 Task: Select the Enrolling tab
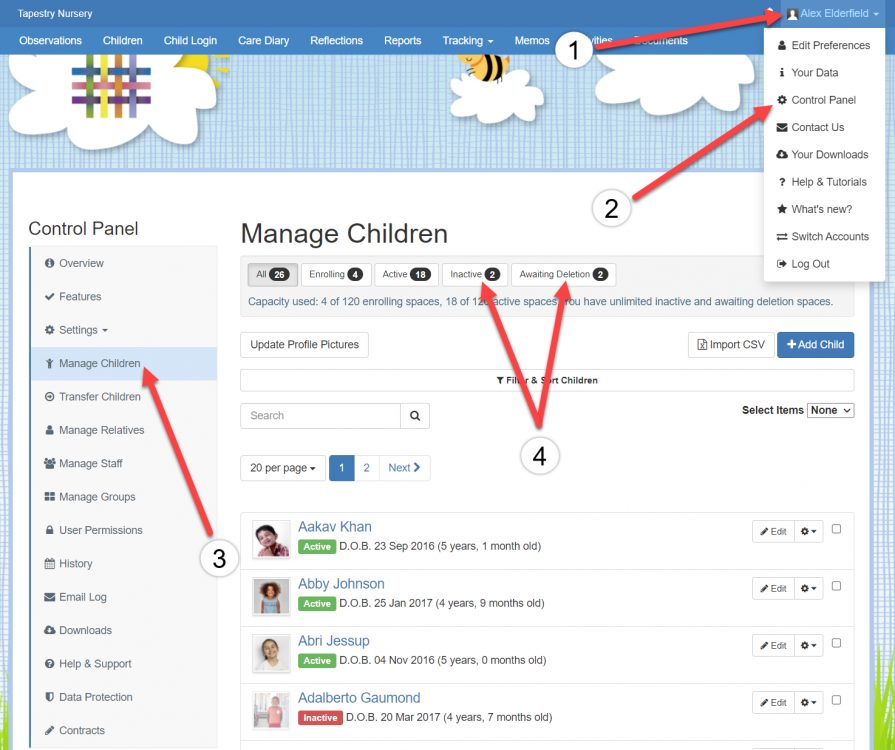(336, 275)
